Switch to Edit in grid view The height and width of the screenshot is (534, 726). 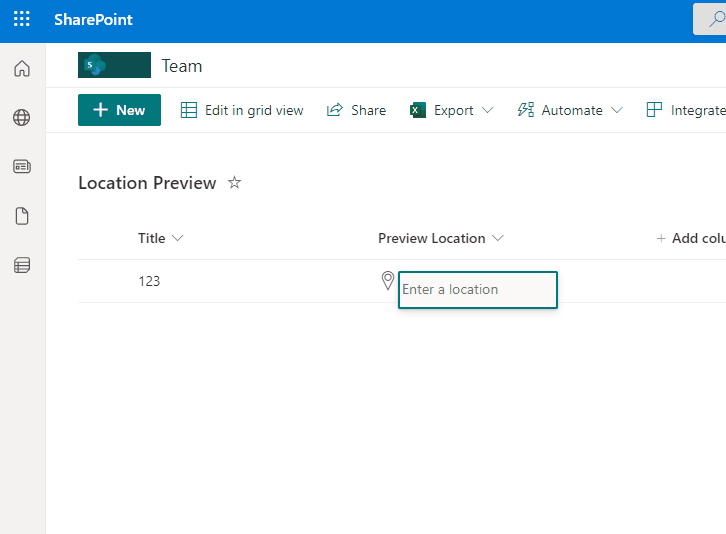click(242, 110)
